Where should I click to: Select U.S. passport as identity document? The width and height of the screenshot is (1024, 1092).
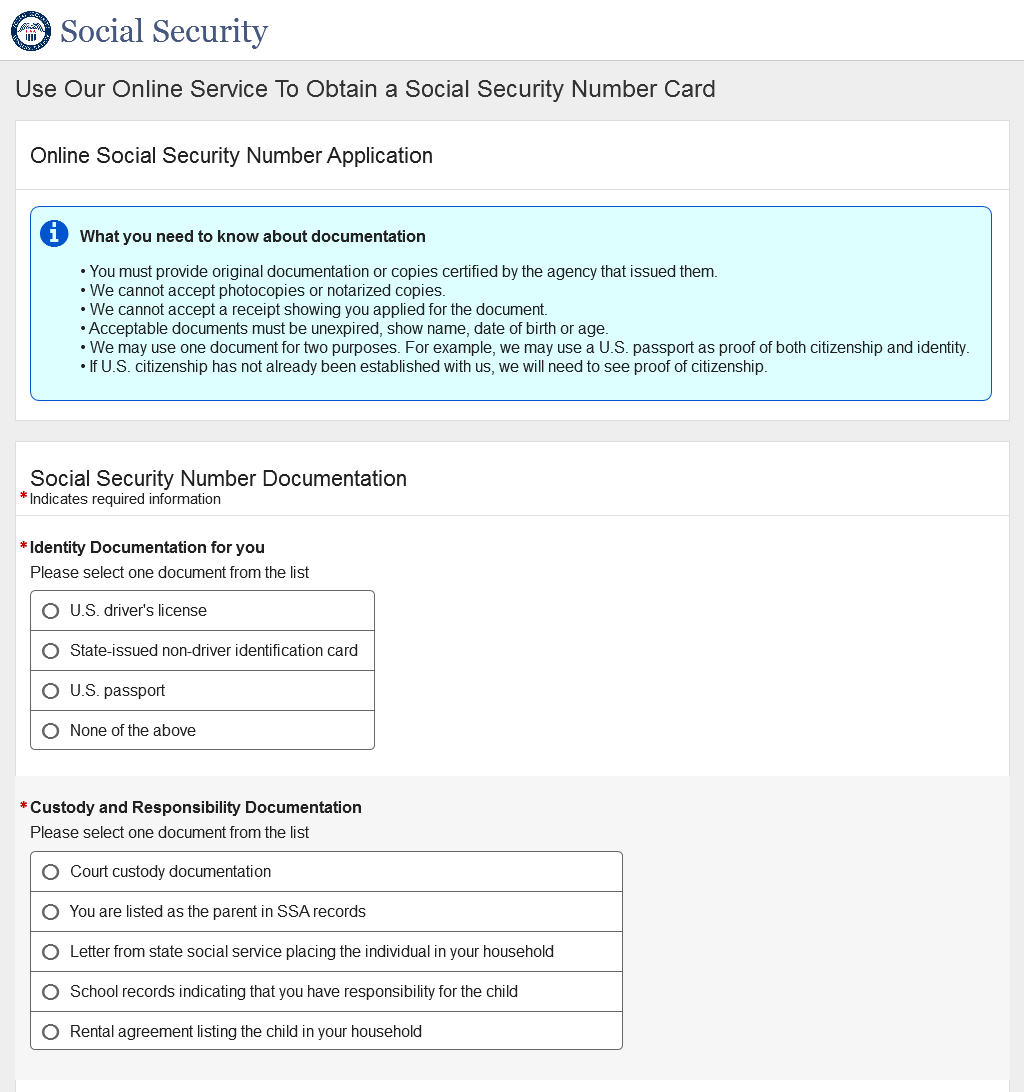pyautogui.click(x=51, y=691)
